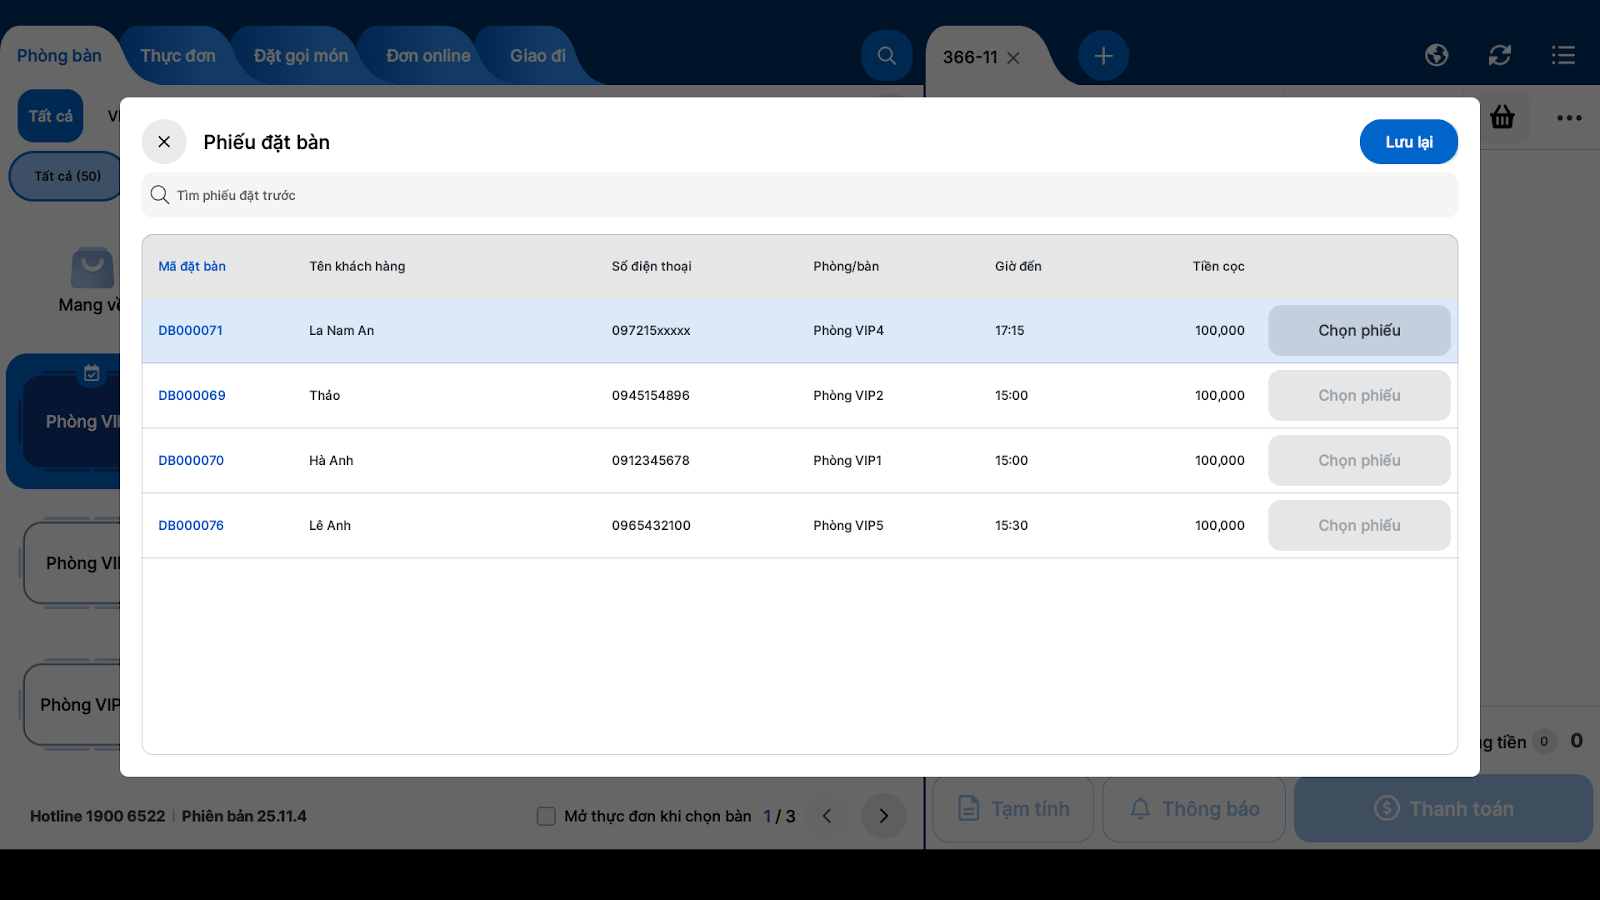Open the globe language icon
Image resolution: width=1600 pixels, height=900 pixels.
1436,55
